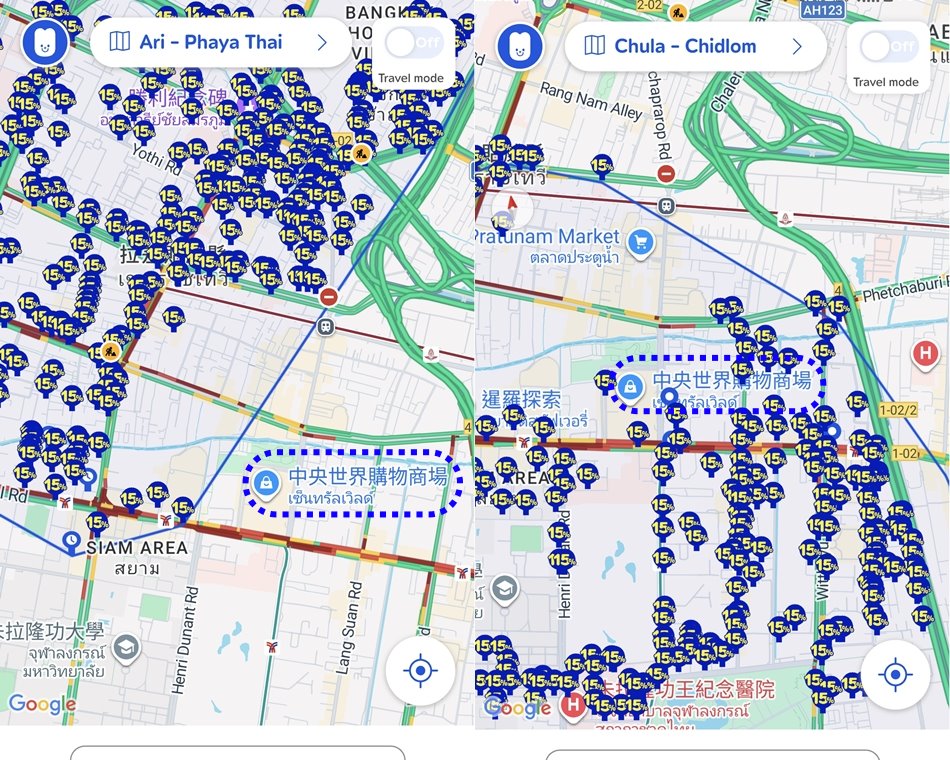Viewport: 950px width, 760px height.
Task: Tap the folded map icon in Ari - Phaya Thai pill
Action: [119, 42]
